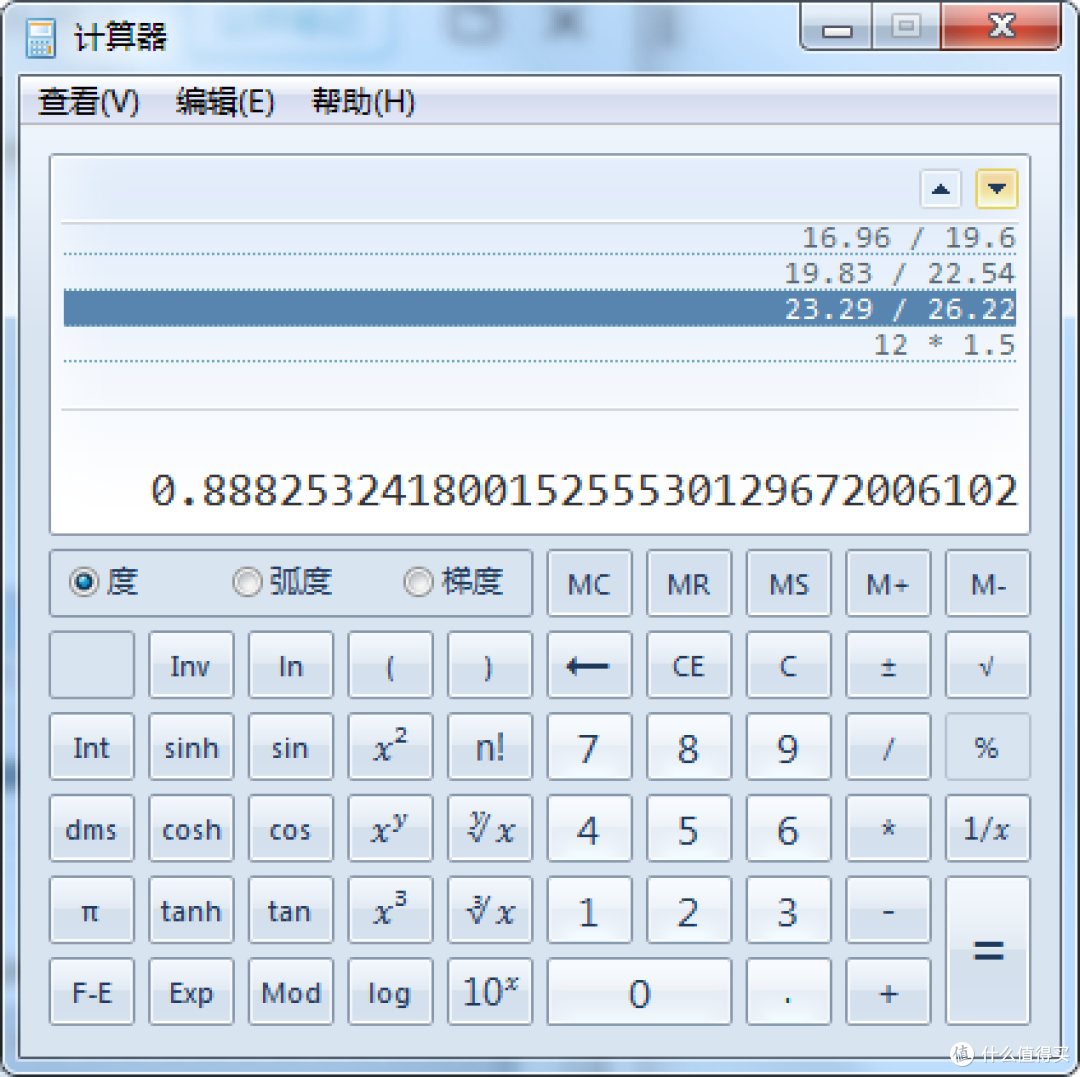1080x1077 pixels.
Task: Click the log button
Action: pyautogui.click(x=390, y=992)
